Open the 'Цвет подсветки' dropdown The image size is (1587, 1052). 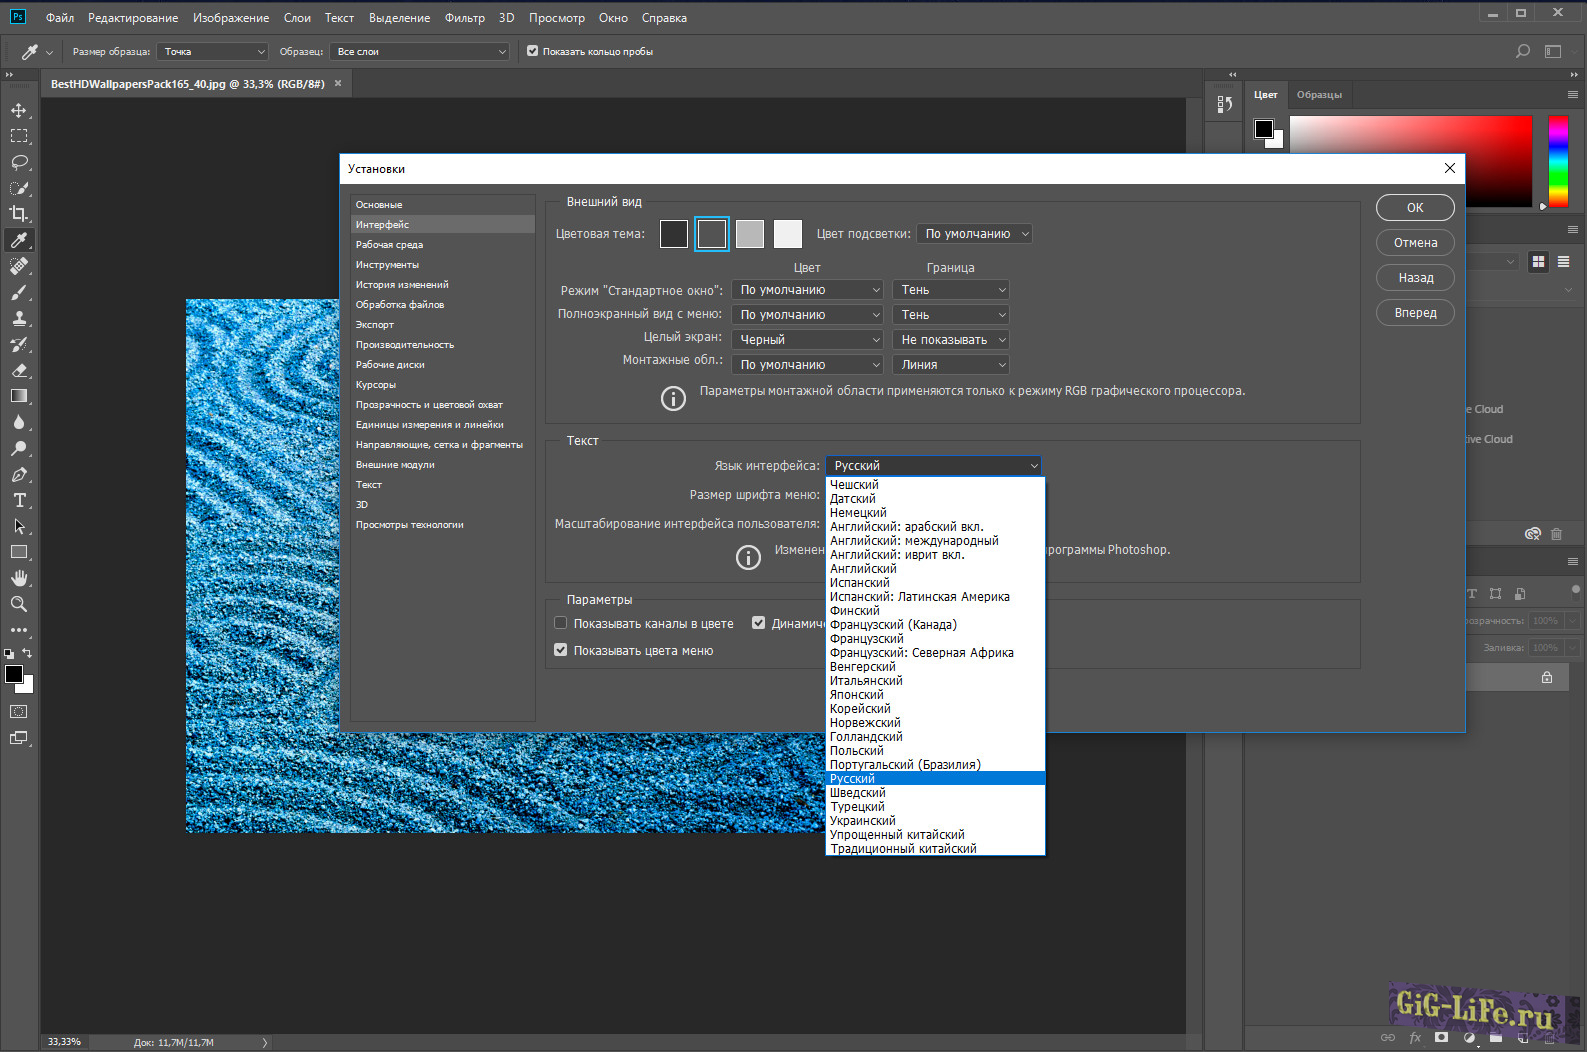pos(975,234)
